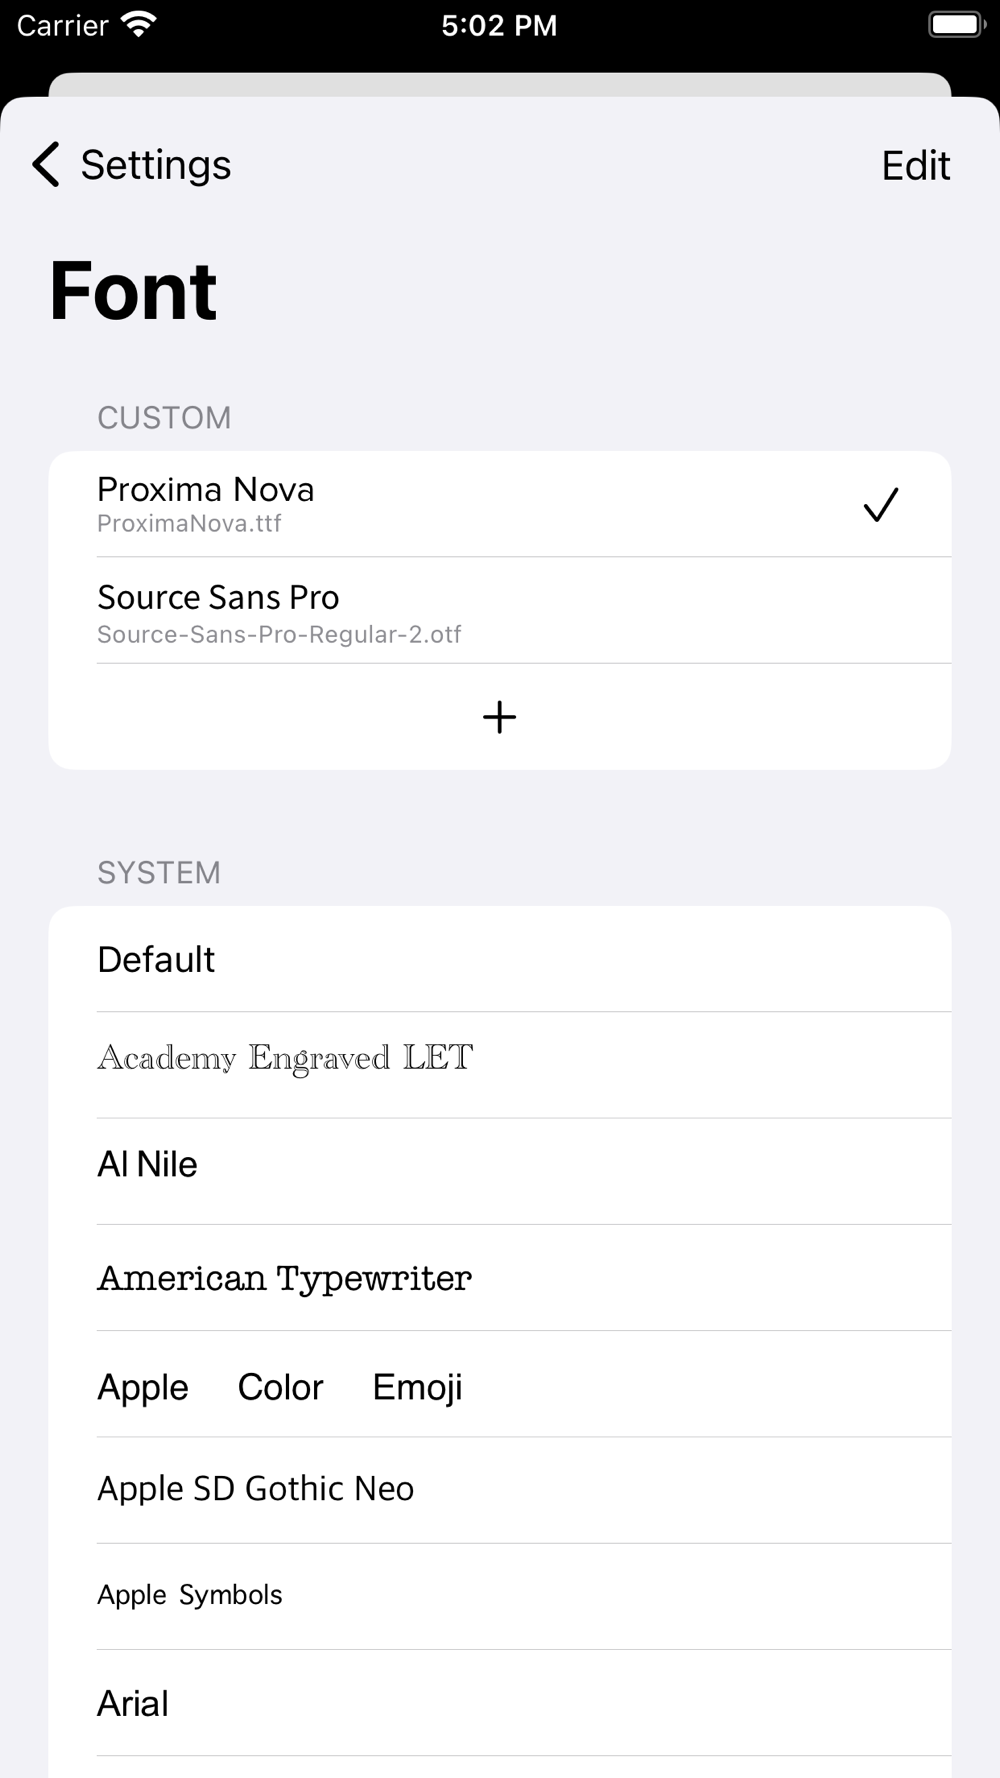The image size is (1000, 1778).
Task: Tap the battery indicator icon
Action: (956, 25)
